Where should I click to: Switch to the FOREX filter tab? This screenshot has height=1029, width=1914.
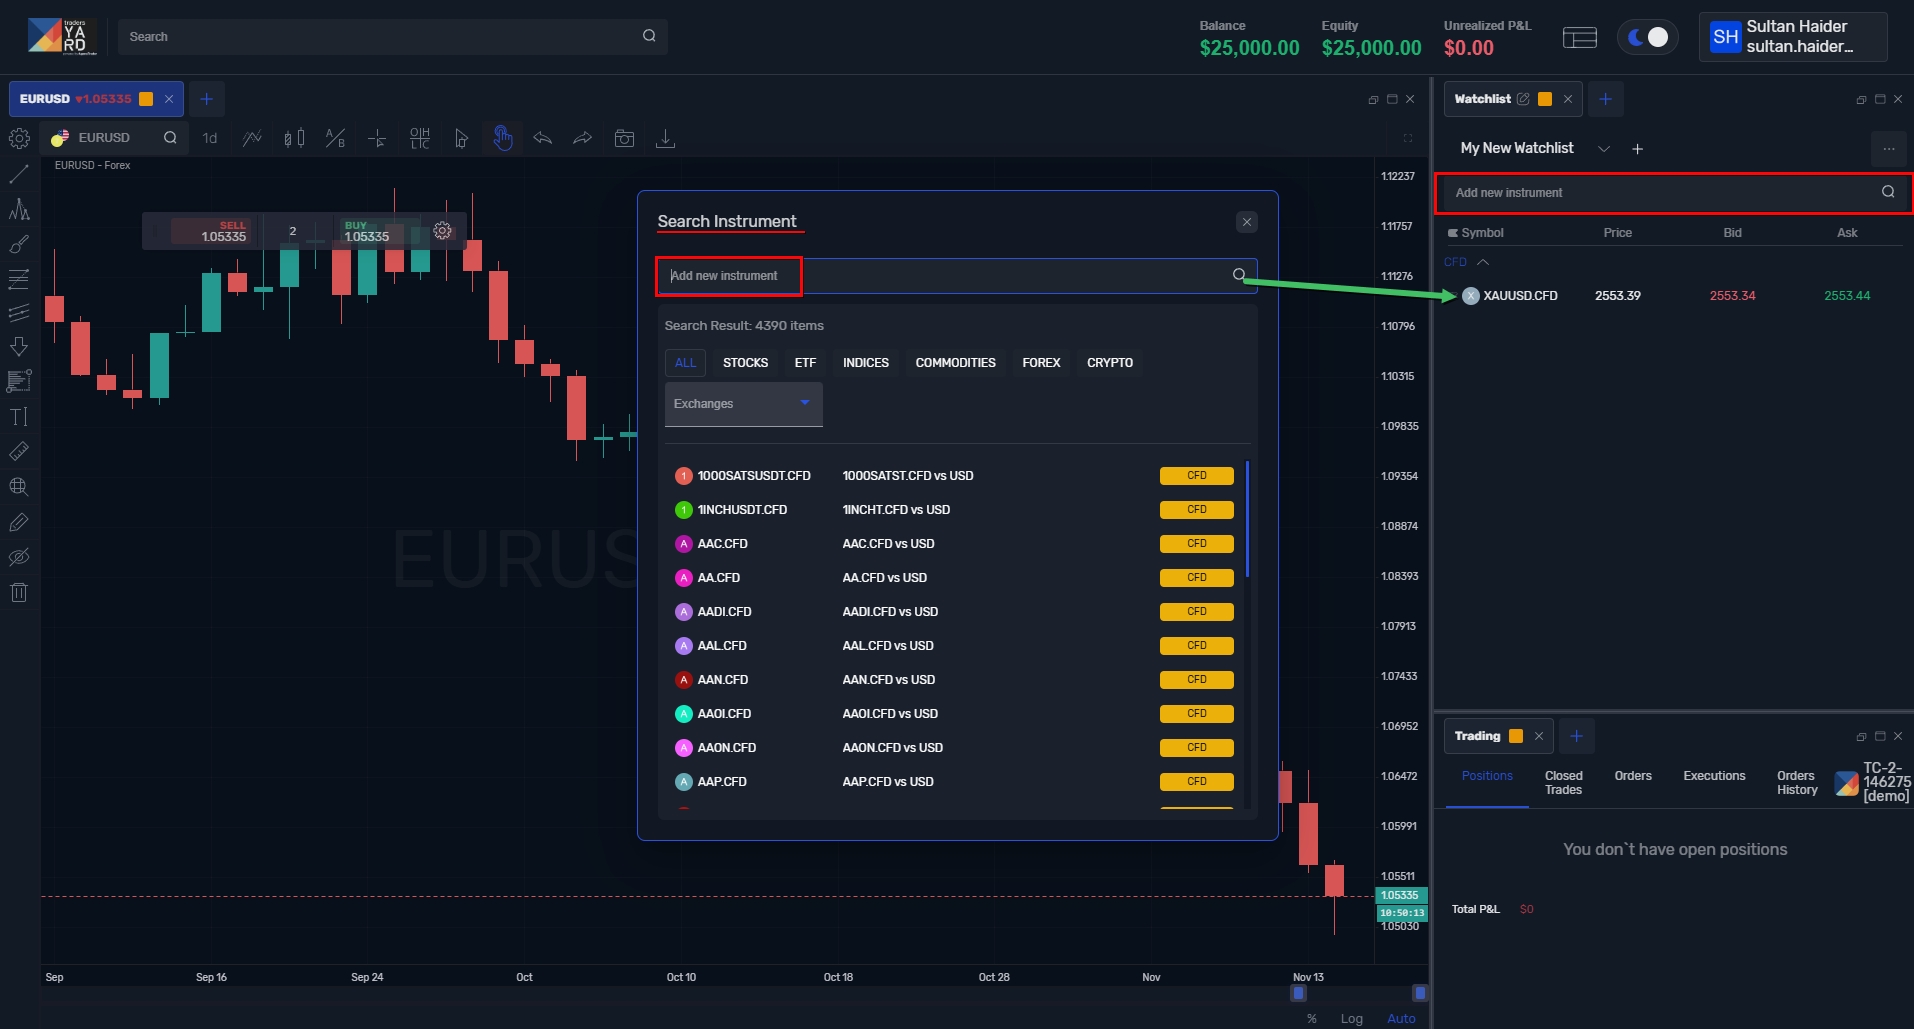(1040, 363)
